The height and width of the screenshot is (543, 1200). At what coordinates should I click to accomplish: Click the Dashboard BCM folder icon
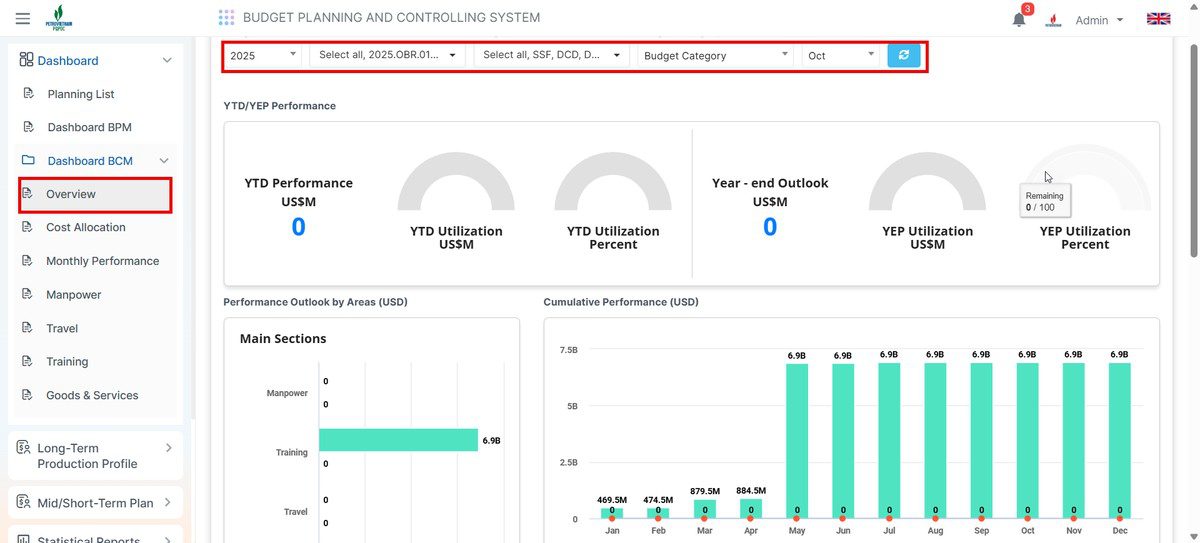29,160
